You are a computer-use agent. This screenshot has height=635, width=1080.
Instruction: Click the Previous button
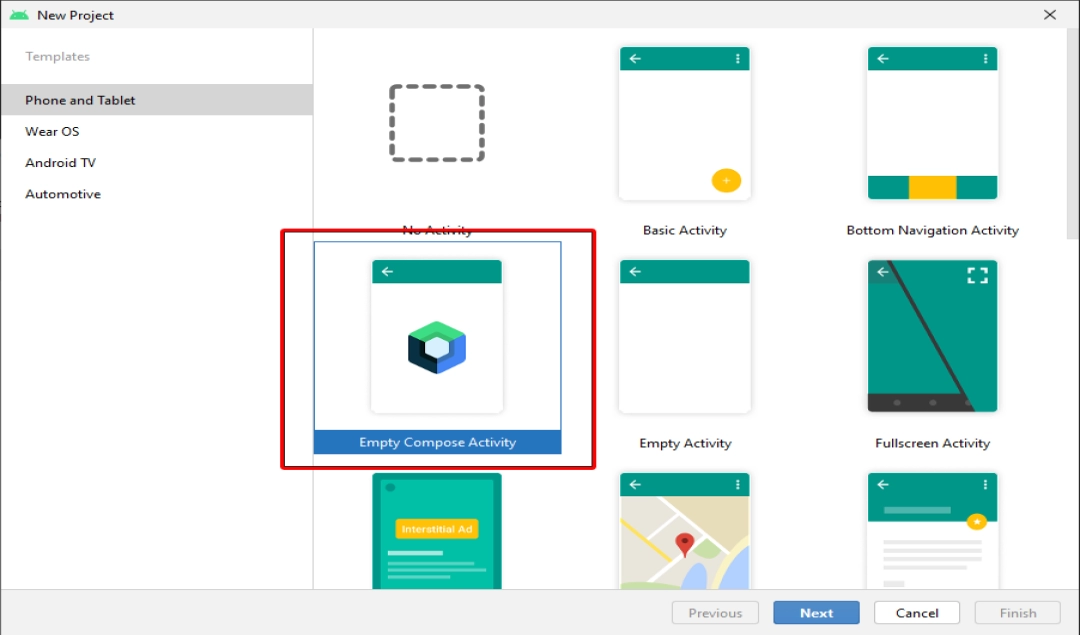[x=715, y=612]
